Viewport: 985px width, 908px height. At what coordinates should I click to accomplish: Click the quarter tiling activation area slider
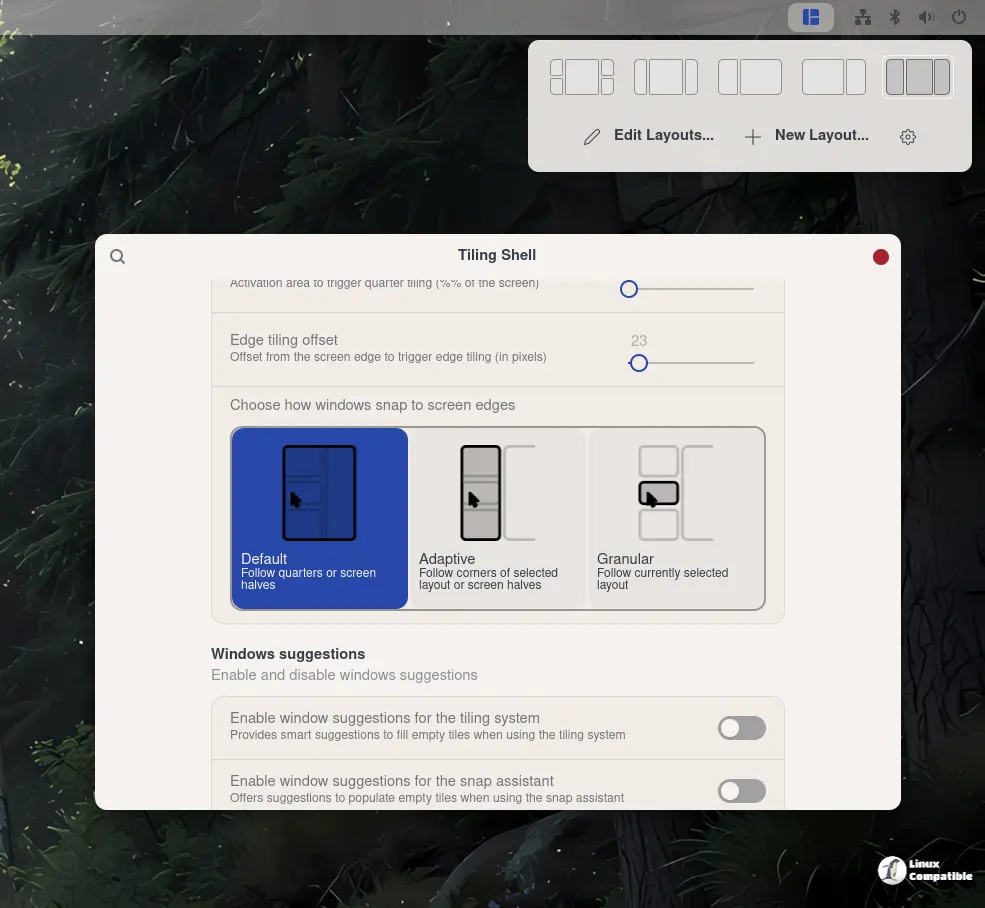click(x=687, y=289)
